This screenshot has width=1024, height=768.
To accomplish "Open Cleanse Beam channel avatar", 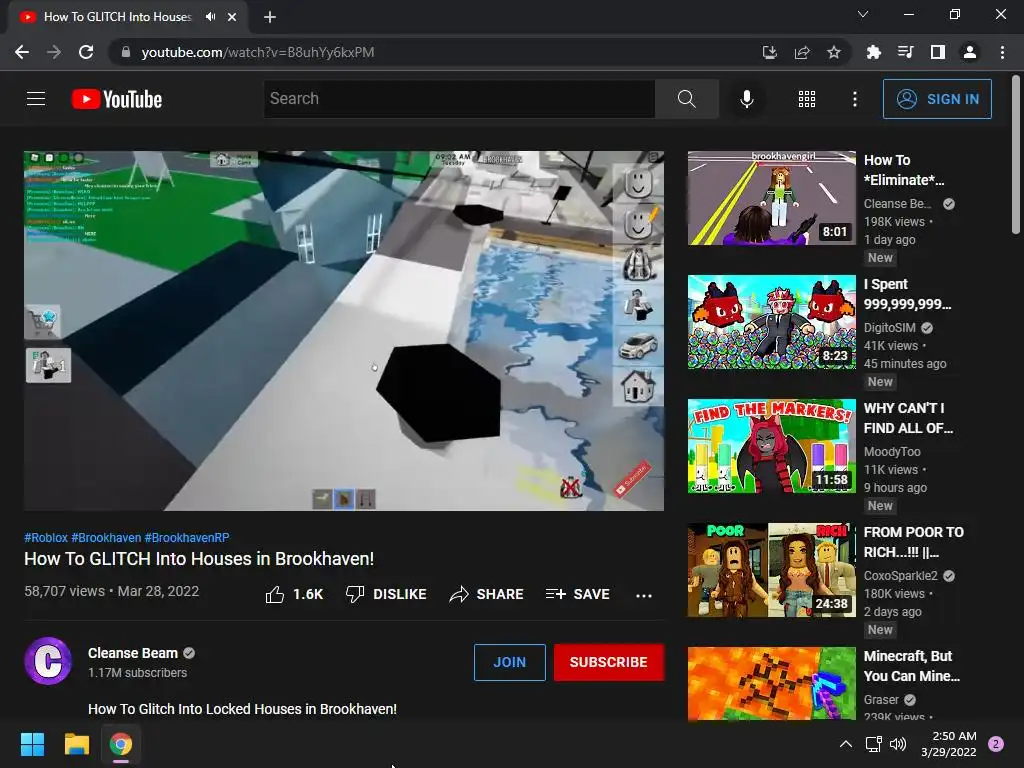I will tap(48, 661).
